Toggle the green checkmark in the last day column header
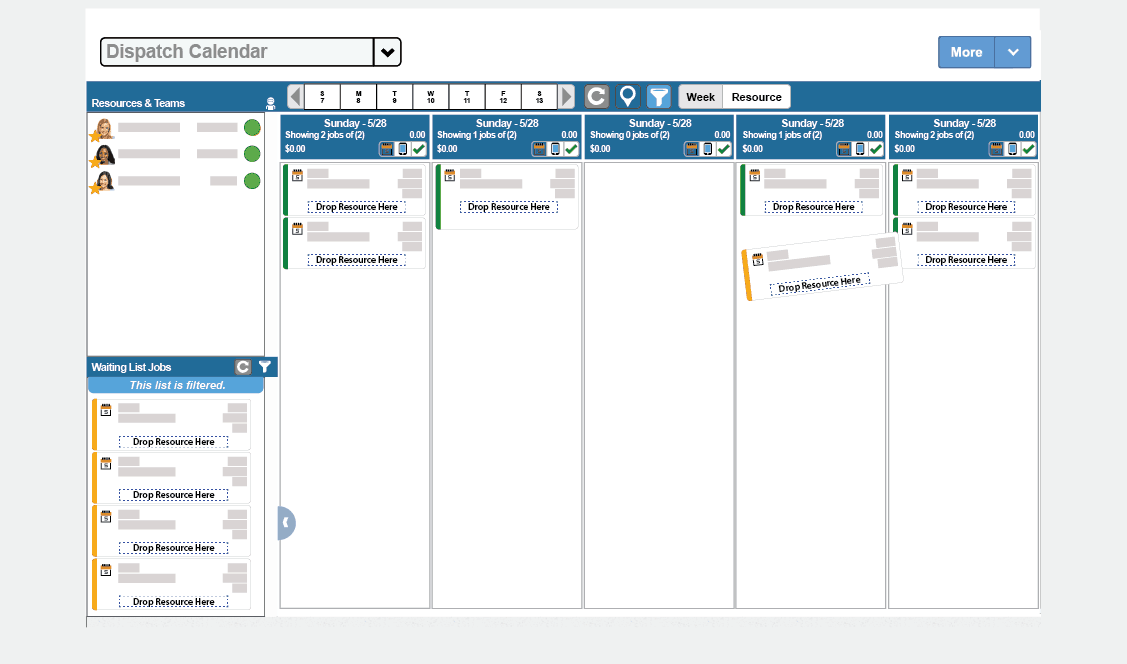Screen dimensions: 1127x664 coord(1029,149)
